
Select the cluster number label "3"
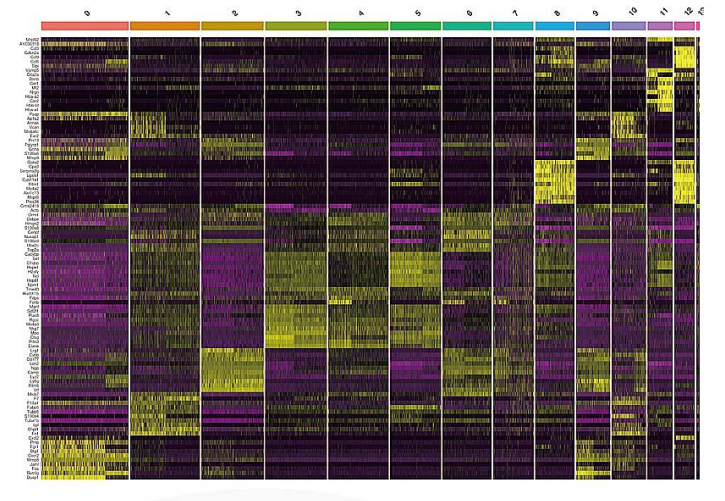click(x=298, y=12)
